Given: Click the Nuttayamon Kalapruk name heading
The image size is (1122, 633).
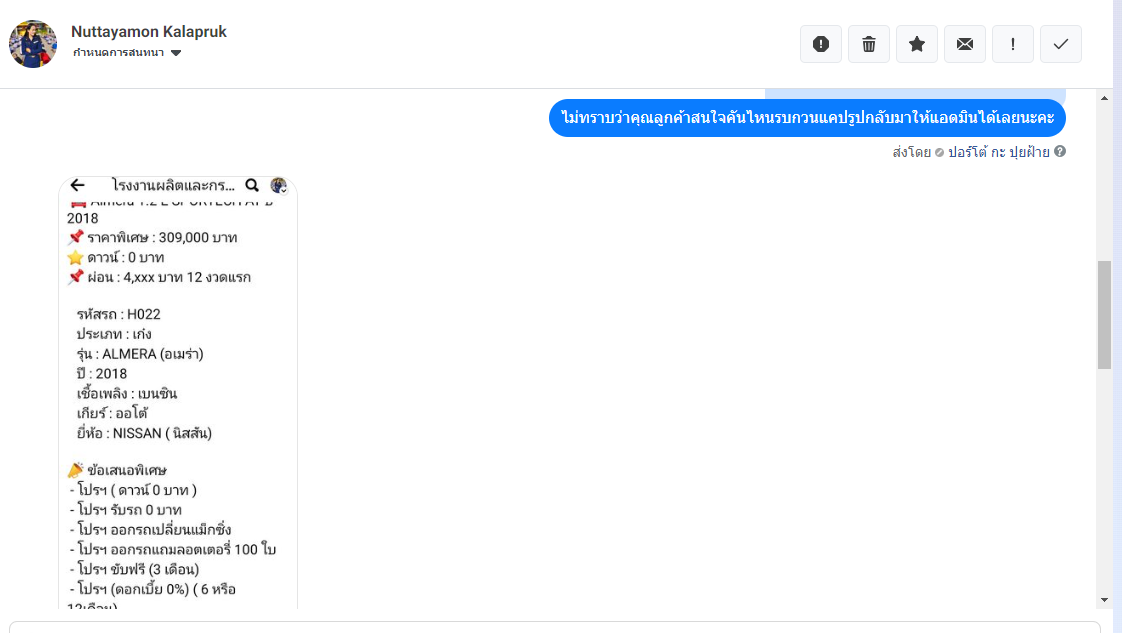Looking at the screenshot, I should click(x=149, y=32).
